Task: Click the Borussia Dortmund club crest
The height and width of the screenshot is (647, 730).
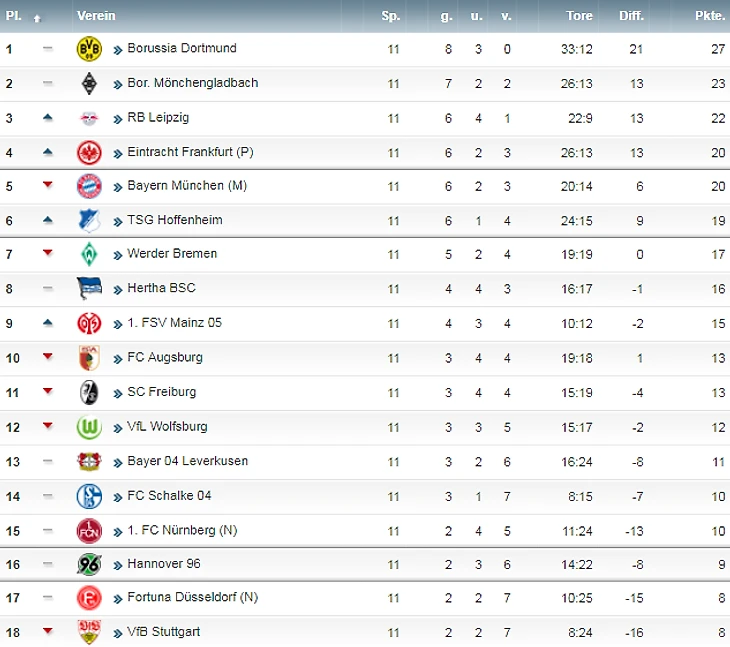Action: pos(90,49)
